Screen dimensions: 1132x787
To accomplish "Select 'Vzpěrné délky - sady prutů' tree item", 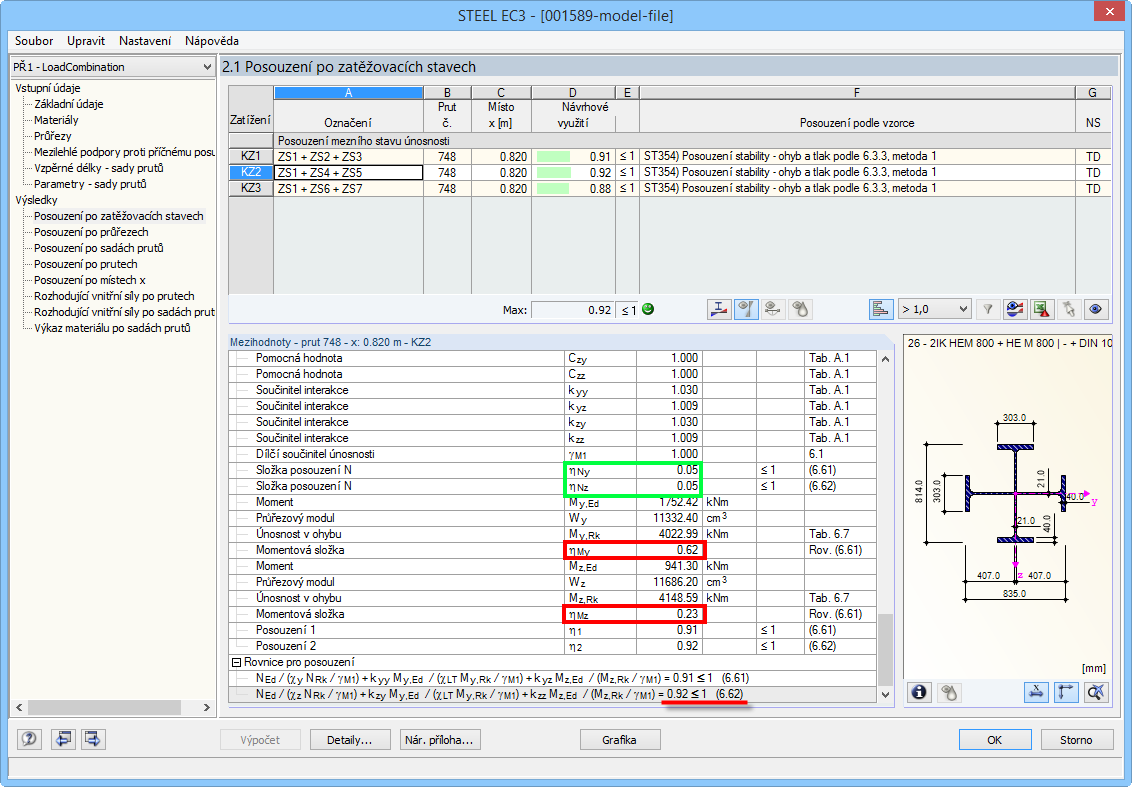I will click(x=99, y=168).
